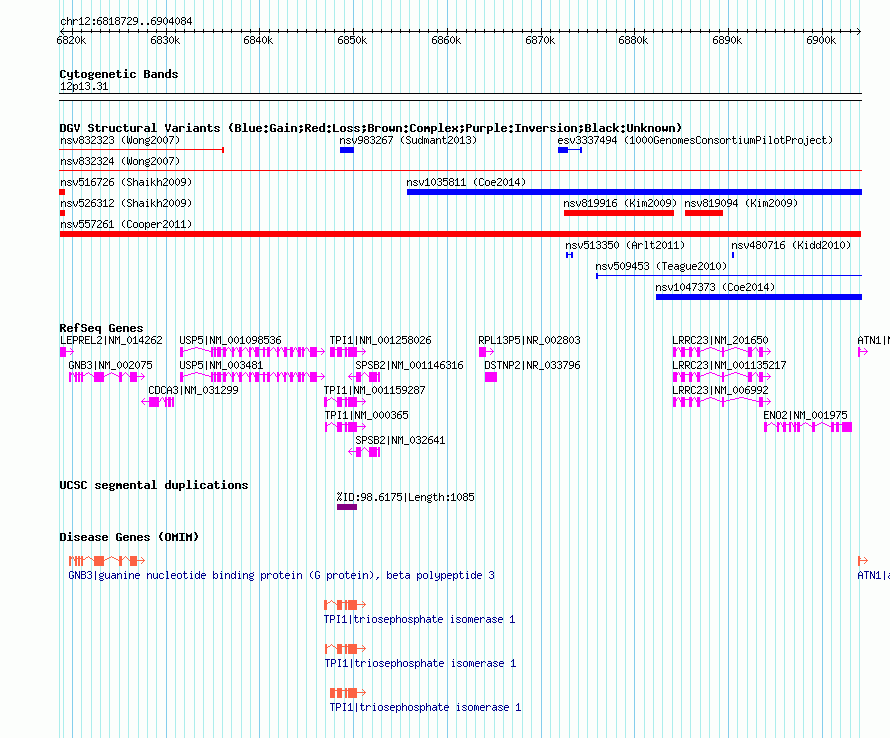The width and height of the screenshot is (890, 738).
Task: Click the 6880k mark on the ruler
Action: pyautogui.click(x=633, y=40)
